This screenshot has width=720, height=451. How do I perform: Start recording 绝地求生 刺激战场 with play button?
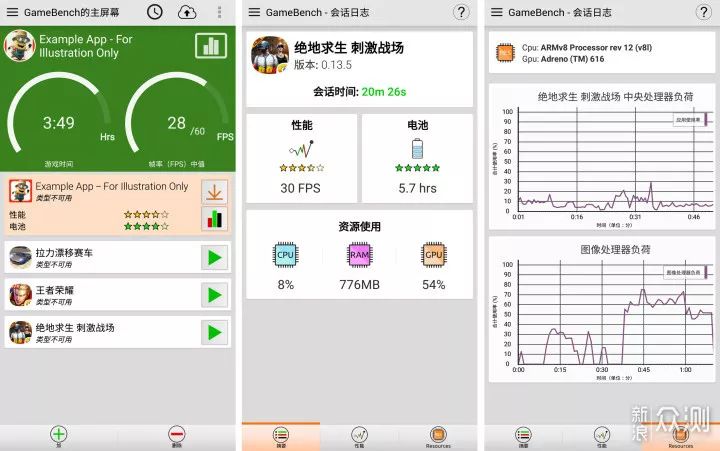pyautogui.click(x=214, y=333)
